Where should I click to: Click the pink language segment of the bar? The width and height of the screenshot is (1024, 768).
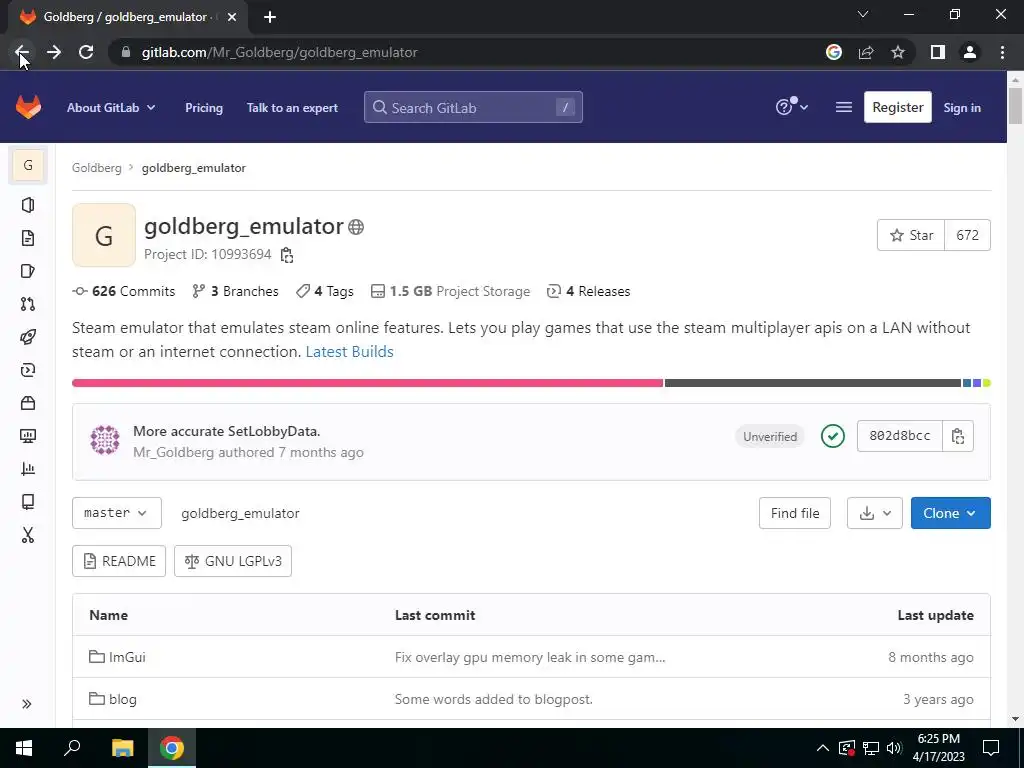point(368,383)
